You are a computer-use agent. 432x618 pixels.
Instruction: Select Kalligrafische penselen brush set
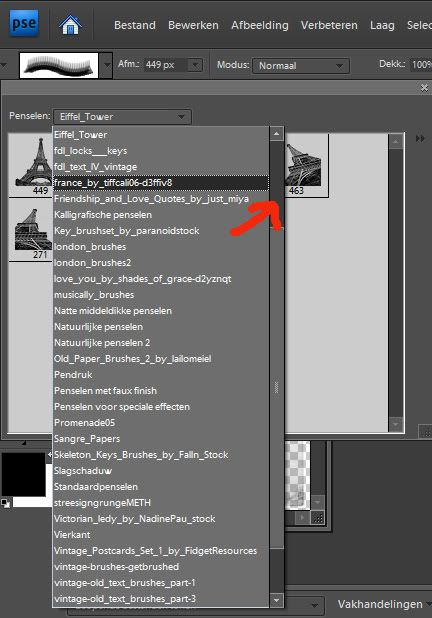pyautogui.click(x=161, y=215)
